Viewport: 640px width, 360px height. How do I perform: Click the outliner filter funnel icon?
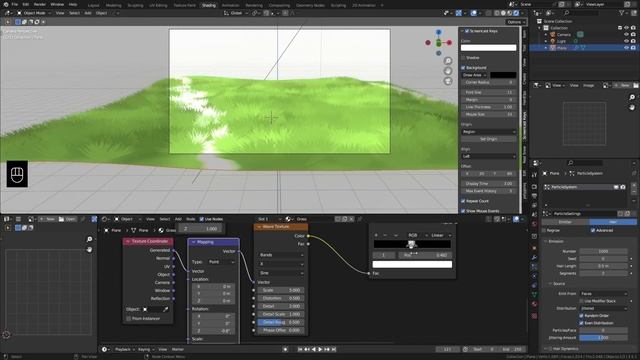[x=621, y=13]
